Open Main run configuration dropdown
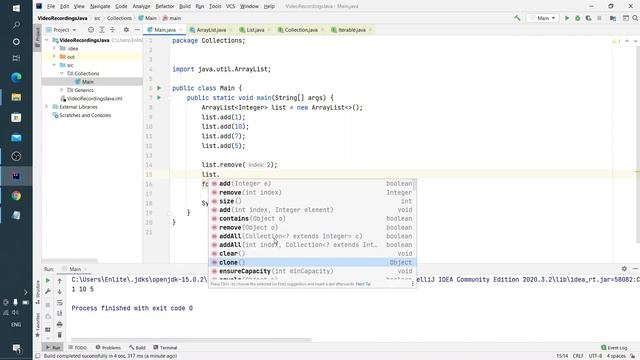The height and width of the screenshot is (360, 640). click(x=542, y=18)
